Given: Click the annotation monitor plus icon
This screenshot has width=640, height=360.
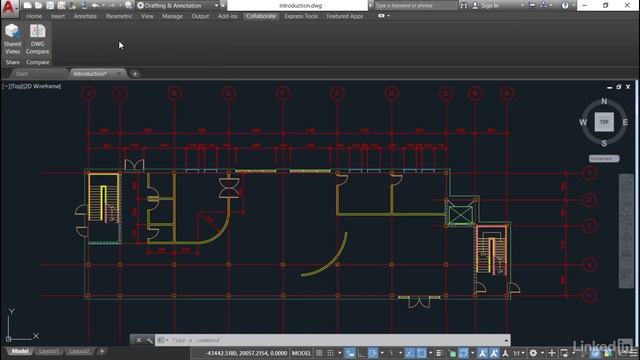Looking at the screenshot, I should [x=552, y=353].
